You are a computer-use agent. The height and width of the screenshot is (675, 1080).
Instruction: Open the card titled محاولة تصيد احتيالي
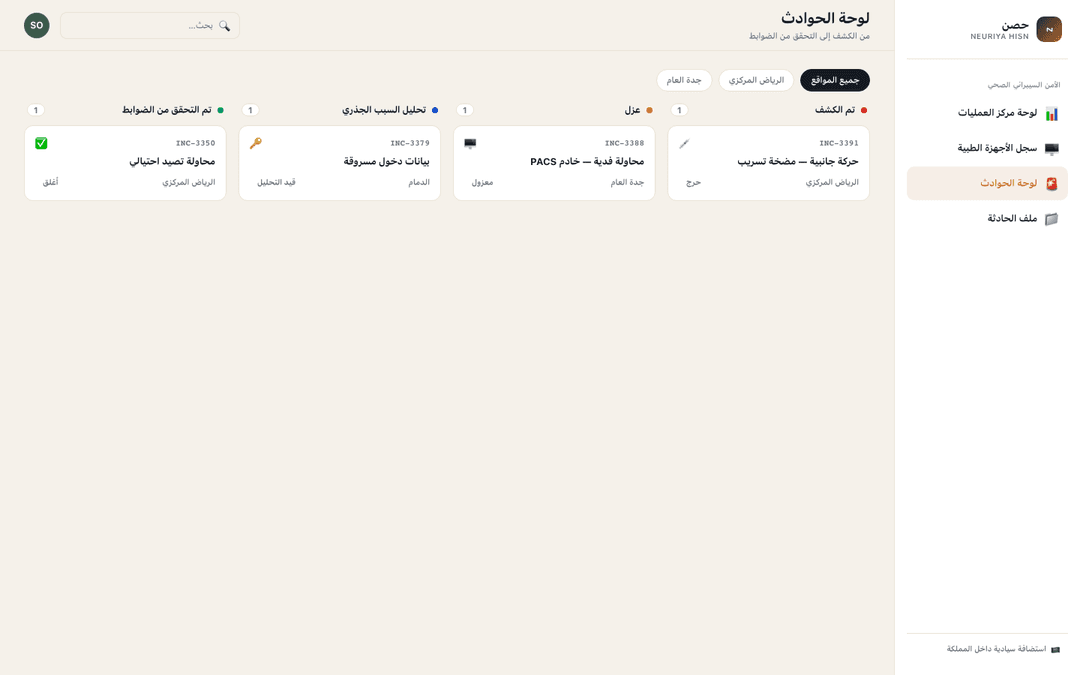125,163
